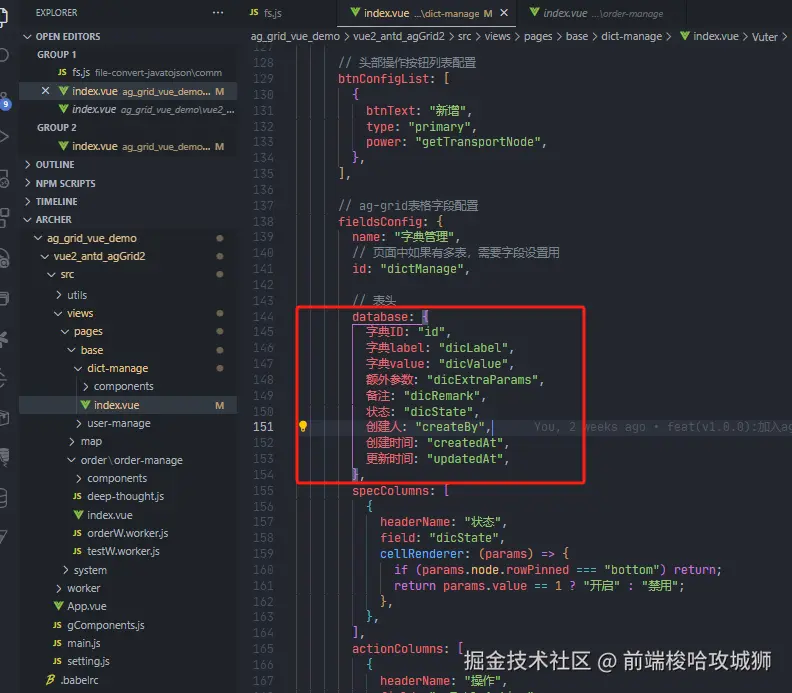This screenshot has height=693, width=792.
Task: Click the Vue icon of order-manage index.vue file
Action: tap(78, 515)
